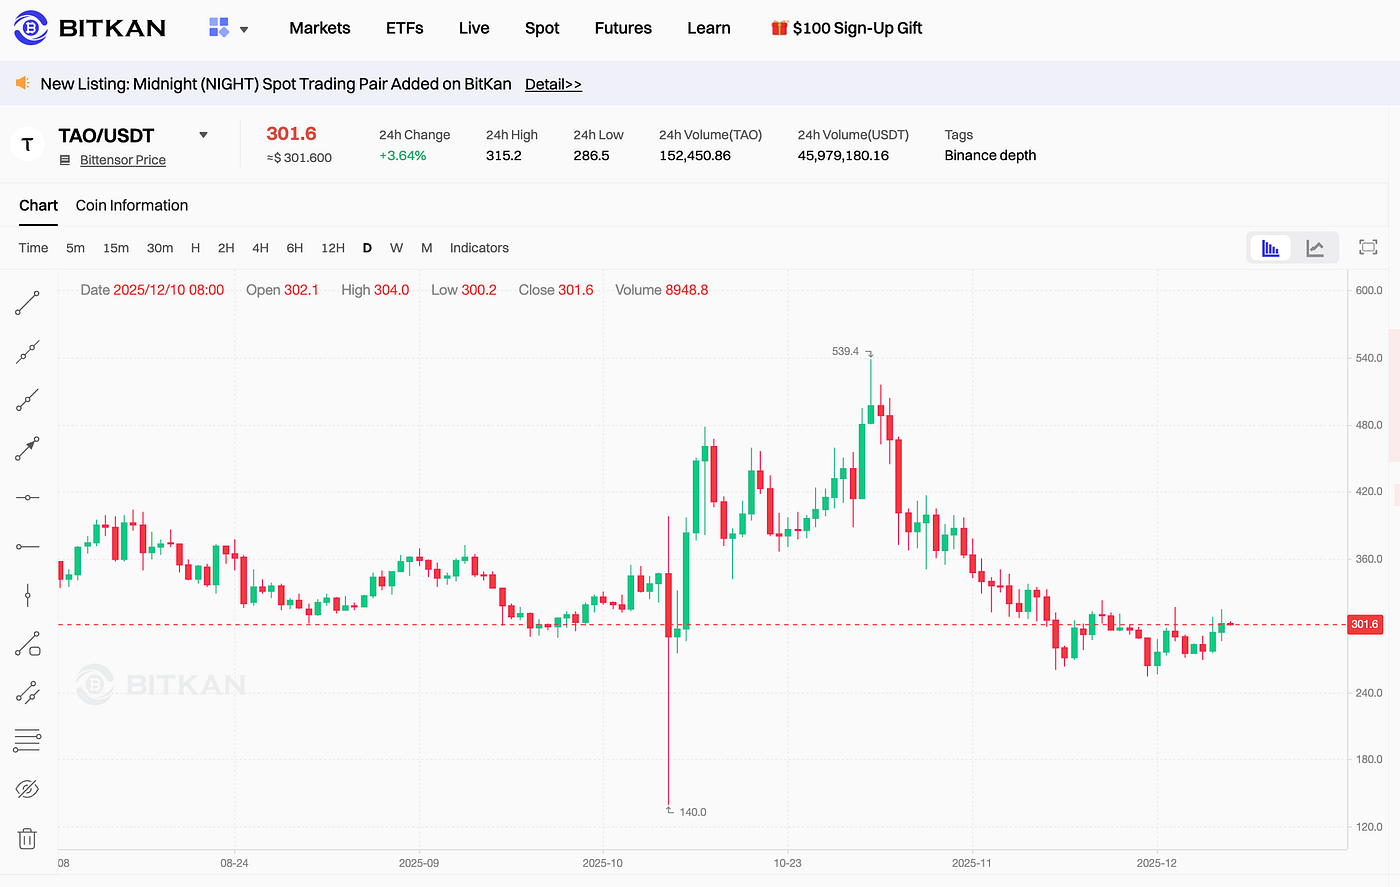Open the apps grid menu icon
1400x887 pixels.
pyautogui.click(x=219, y=28)
